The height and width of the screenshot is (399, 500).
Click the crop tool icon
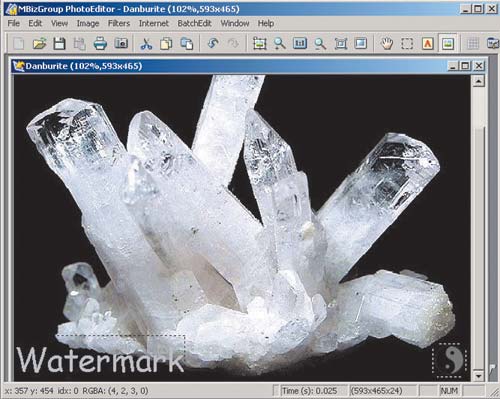click(x=259, y=43)
